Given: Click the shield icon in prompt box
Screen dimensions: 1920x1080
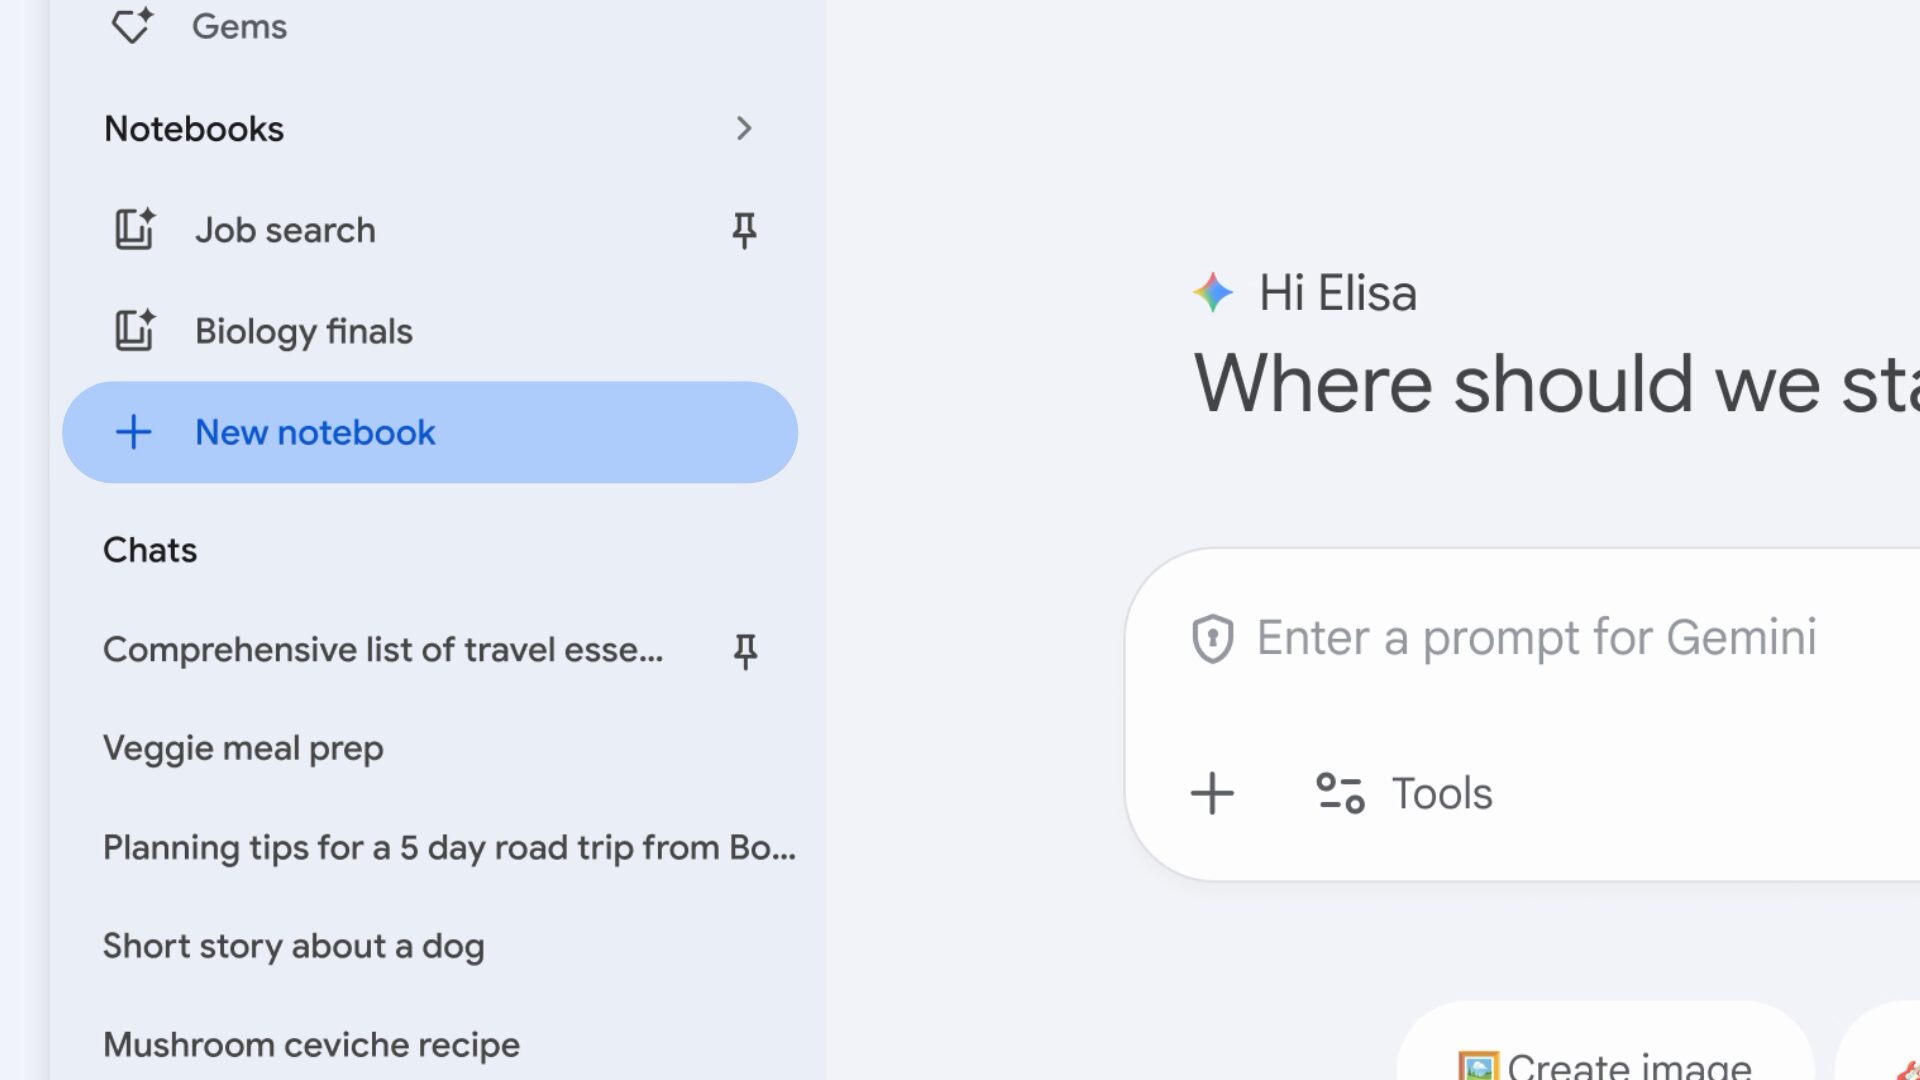Looking at the screenshot, I should (x=1212, y=639).
